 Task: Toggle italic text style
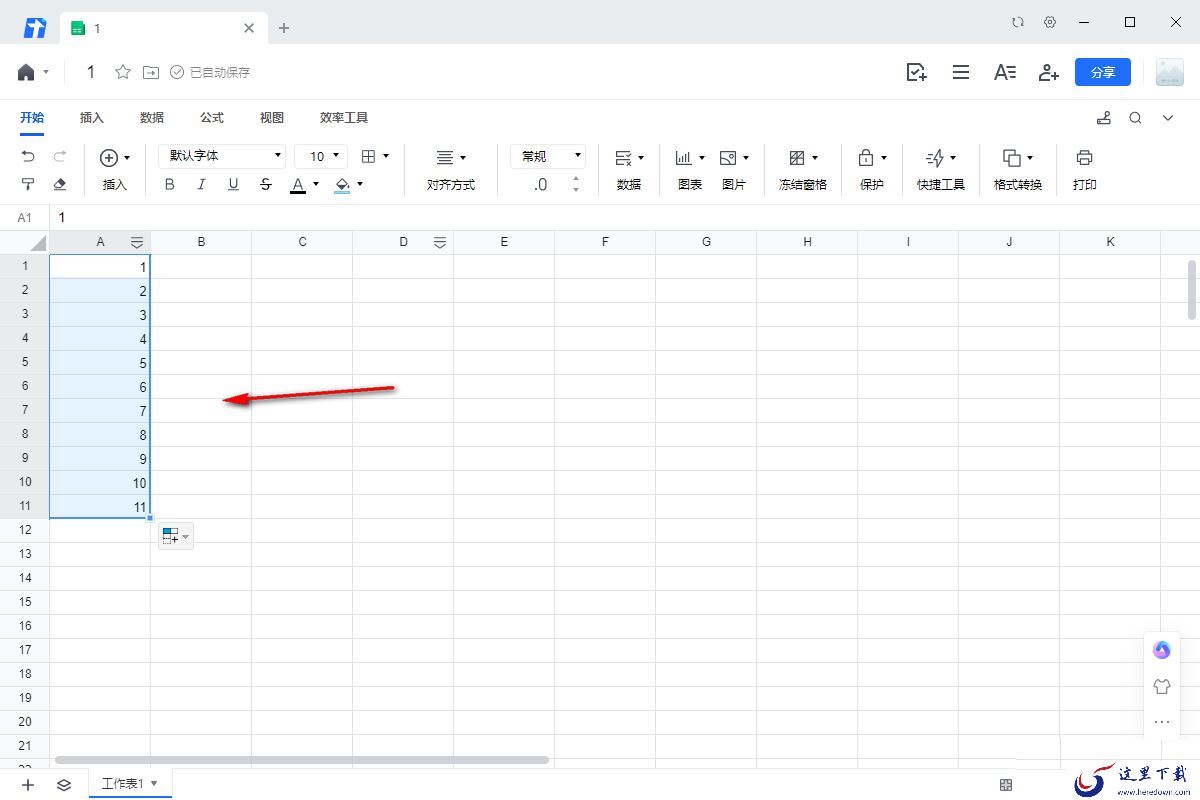click(x=201, y=184)
